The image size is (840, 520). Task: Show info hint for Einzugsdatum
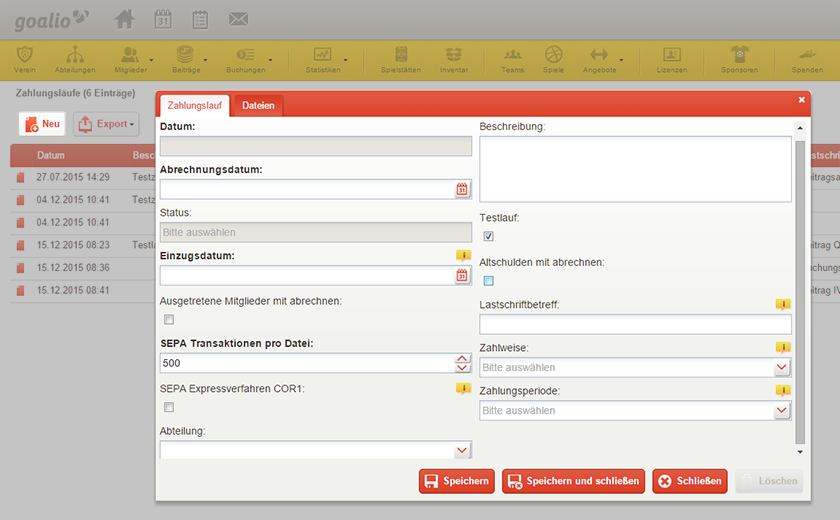tap(463, 255)
